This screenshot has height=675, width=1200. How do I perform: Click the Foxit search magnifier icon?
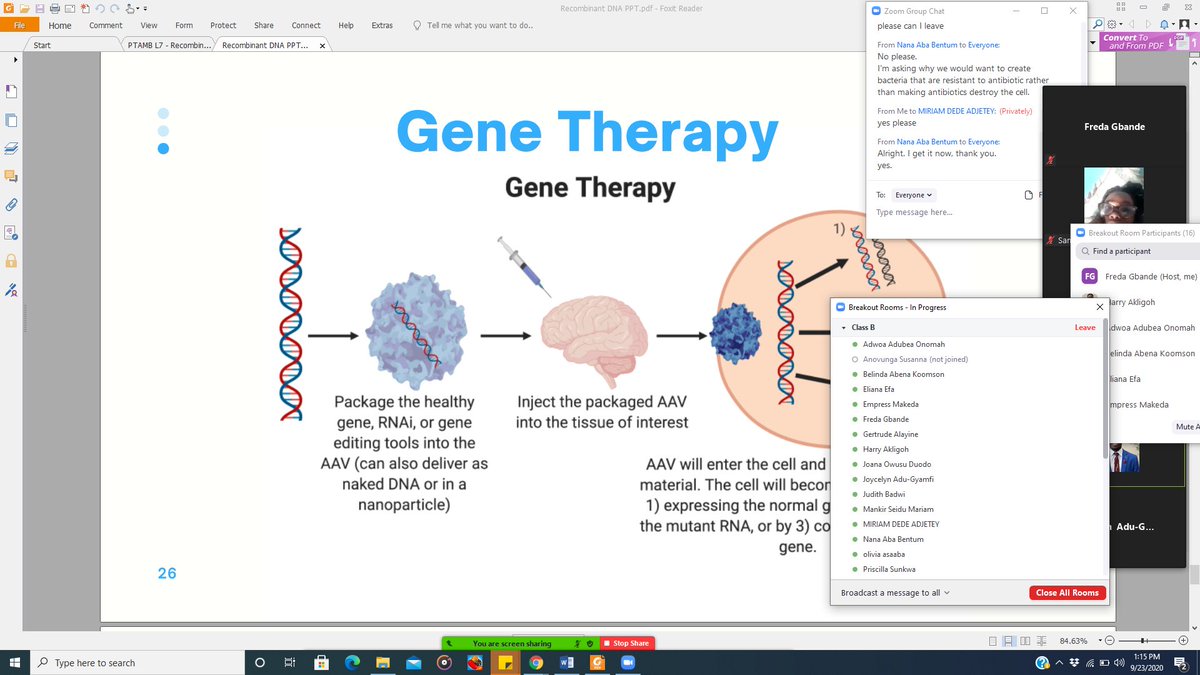[1098, 24]
